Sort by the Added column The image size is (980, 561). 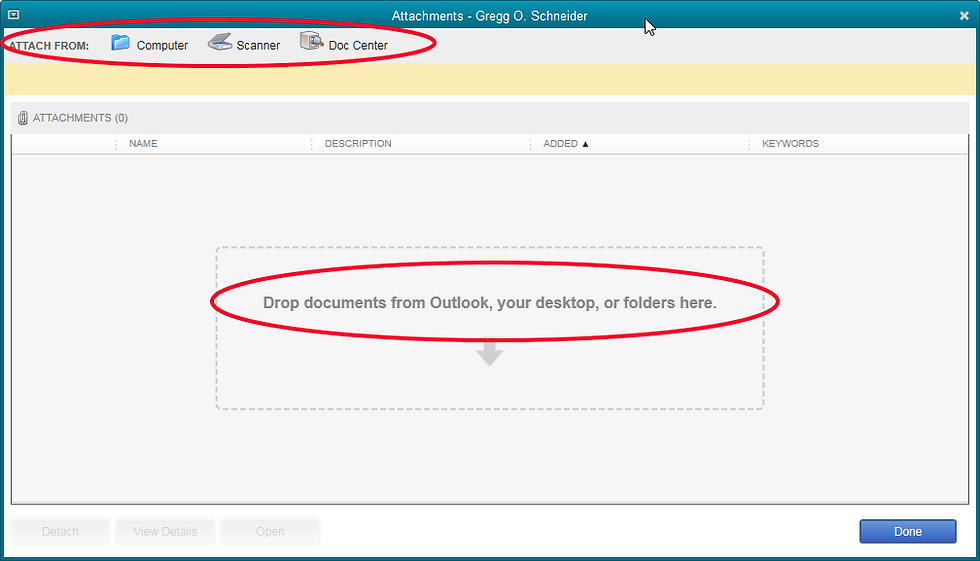point(566,144)
